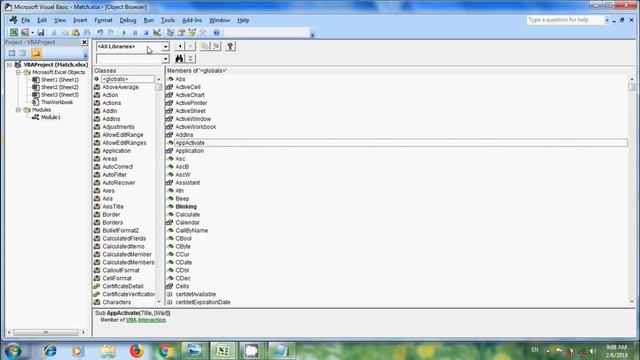Collapse the Microsoft Excel Objects folder

(18, 72)
